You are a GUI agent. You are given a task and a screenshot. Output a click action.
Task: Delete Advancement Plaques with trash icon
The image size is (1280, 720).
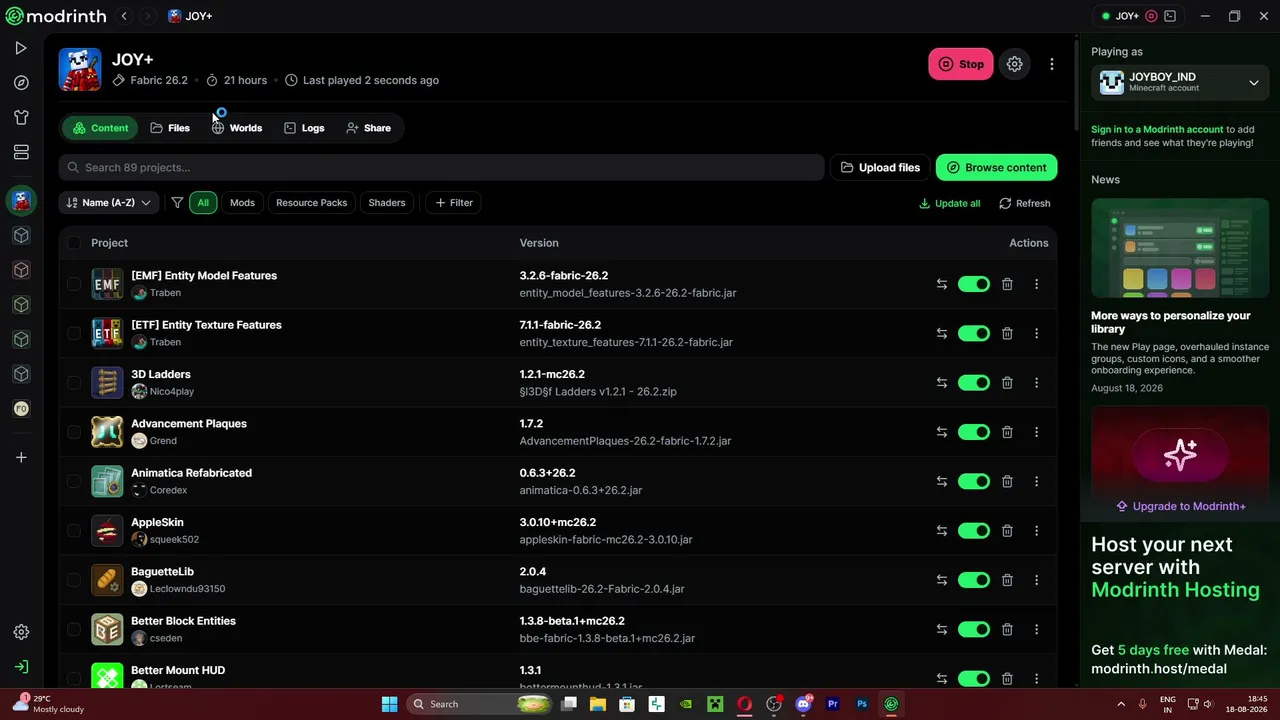click(x=1007, y=432)
